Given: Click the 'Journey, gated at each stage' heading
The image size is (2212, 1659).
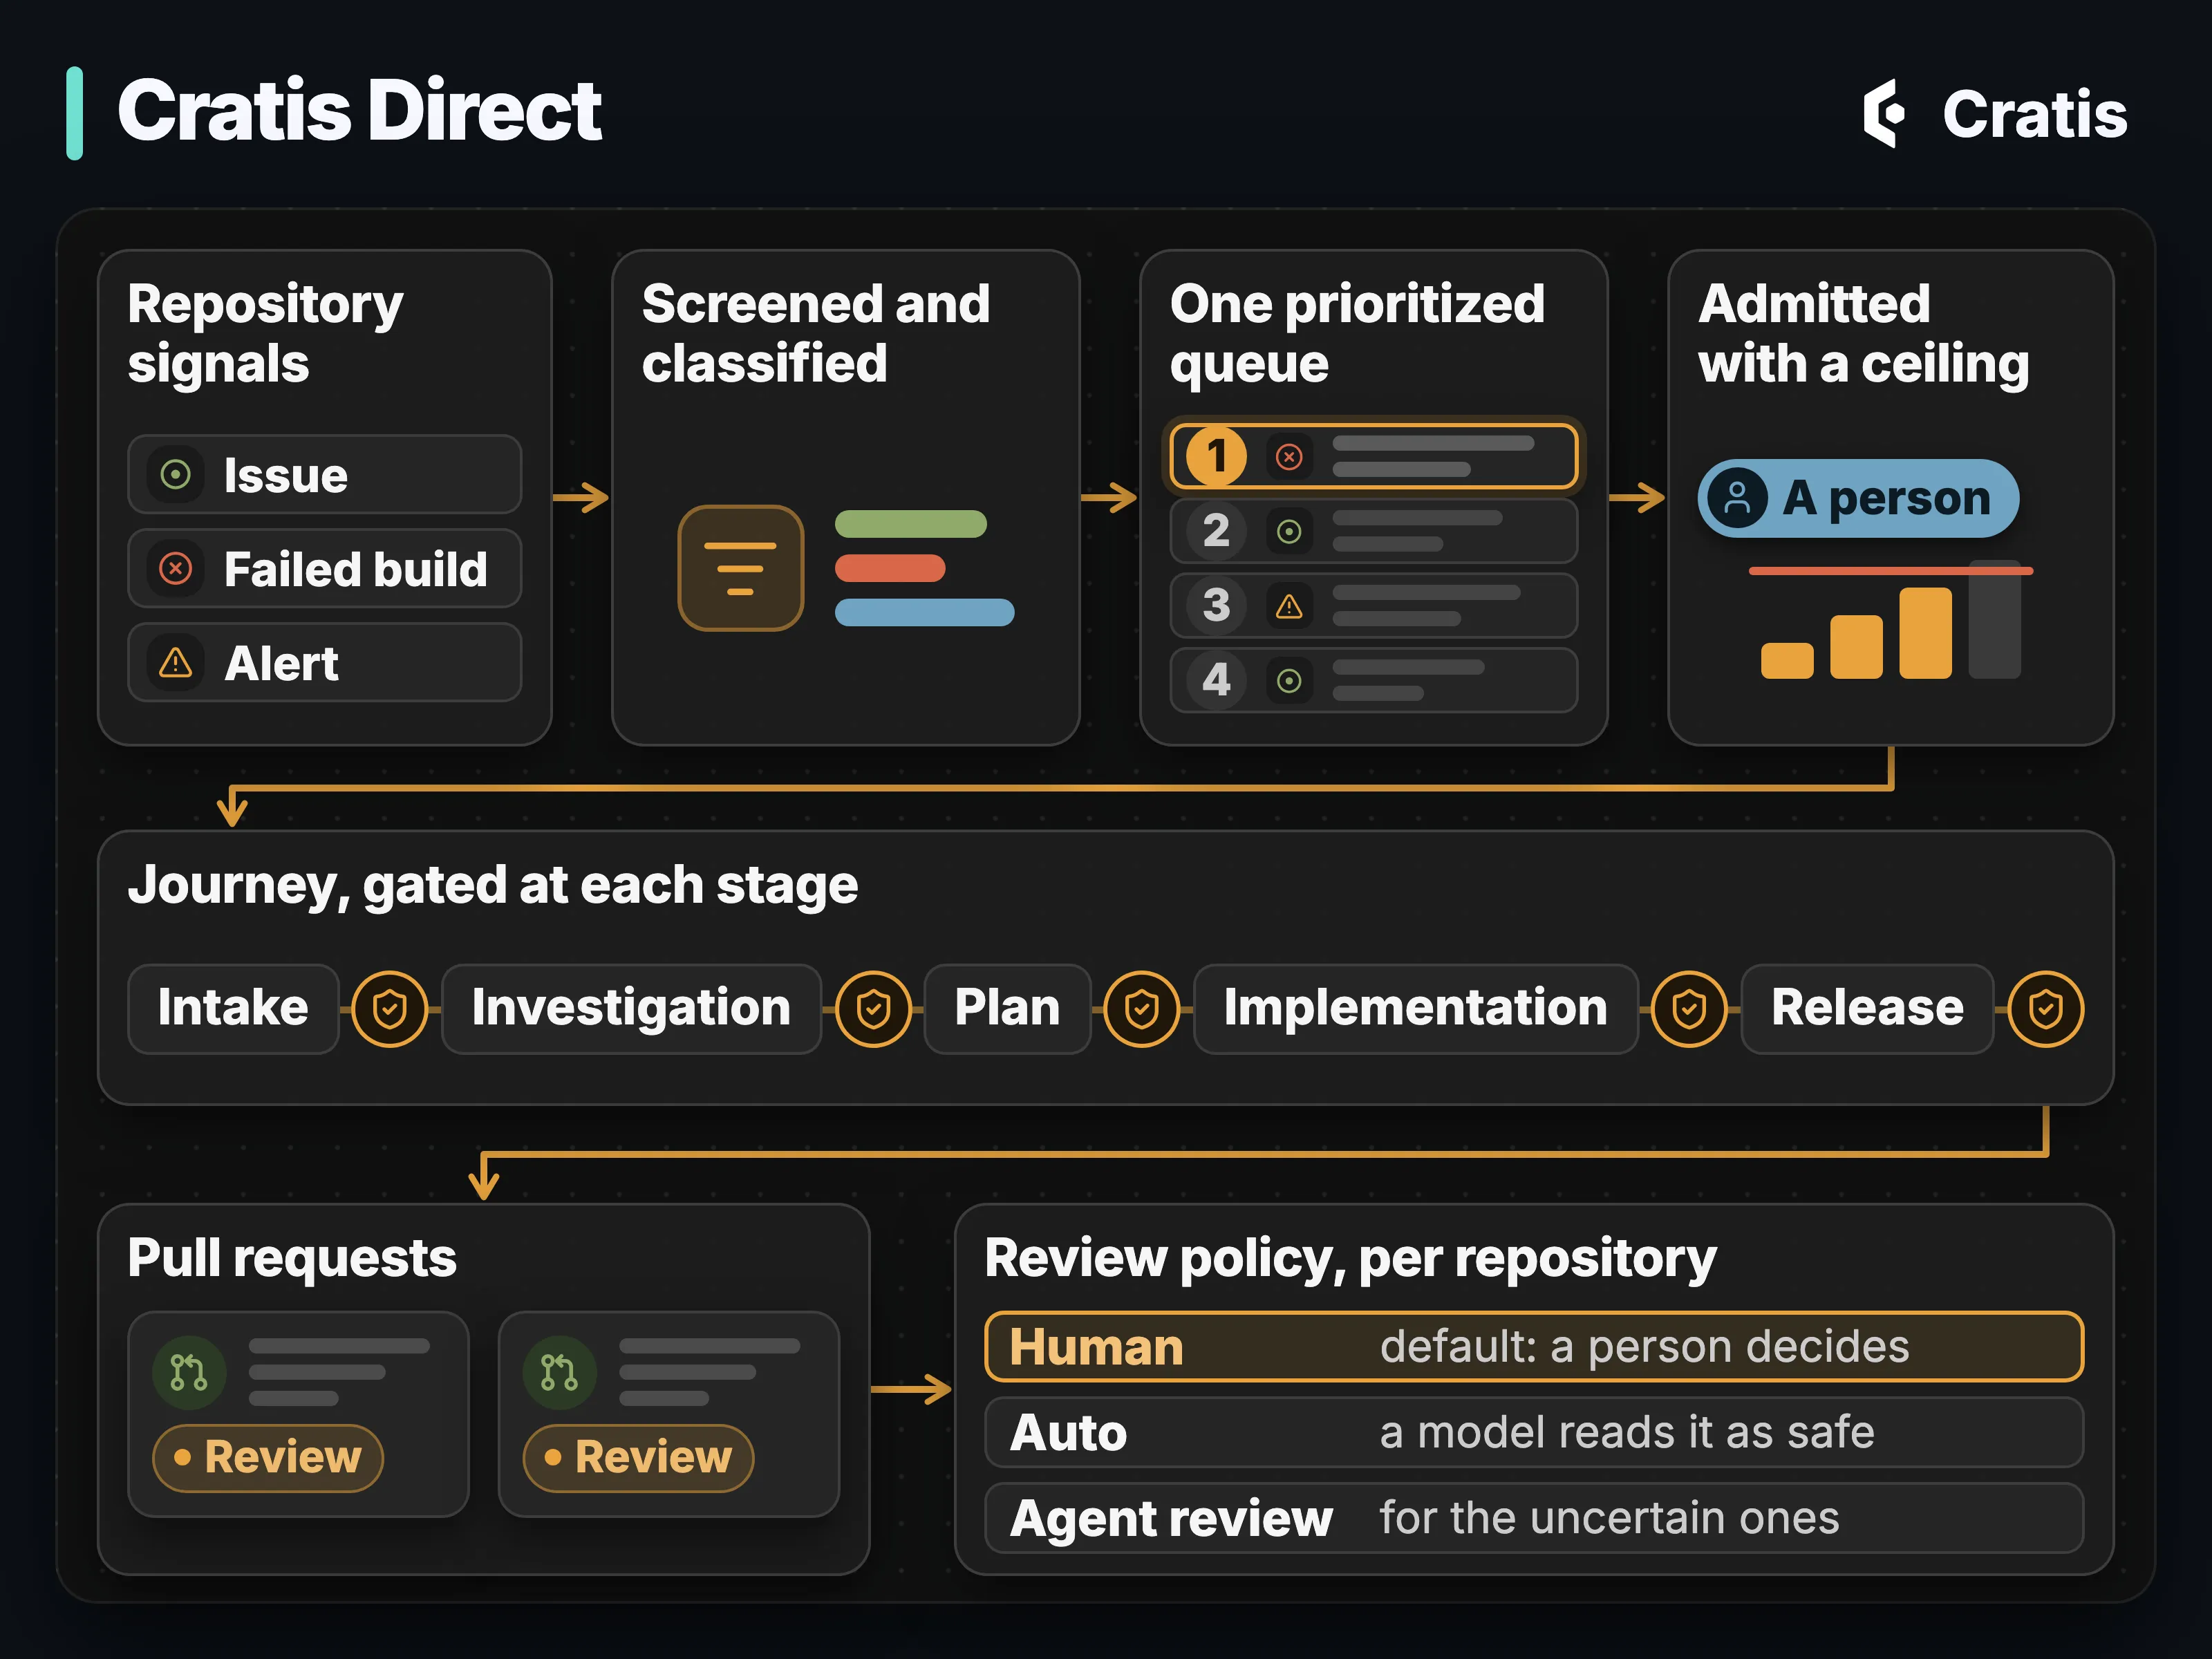Looking at the screenshot, I should (493, 886).
